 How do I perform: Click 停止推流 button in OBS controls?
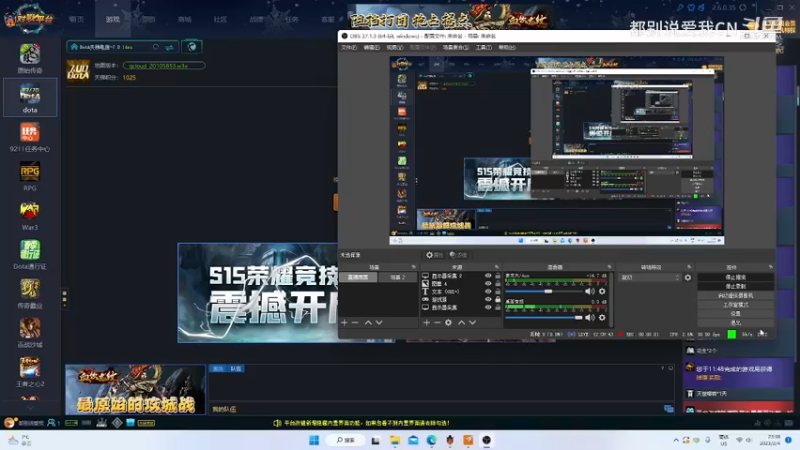[x=735, y=277]
